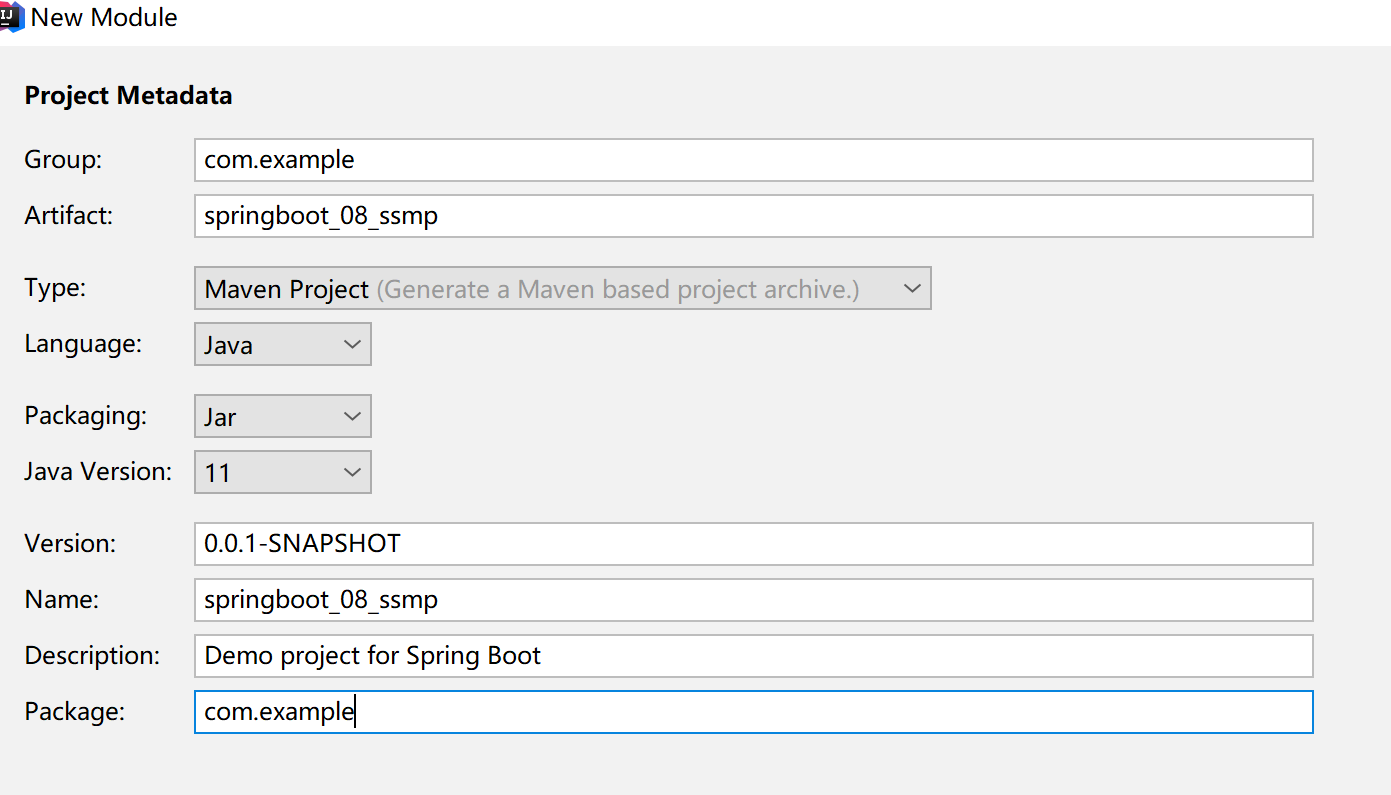Click the Type: label
This screenshot has width=1391, height=795.
click(55, 289)
